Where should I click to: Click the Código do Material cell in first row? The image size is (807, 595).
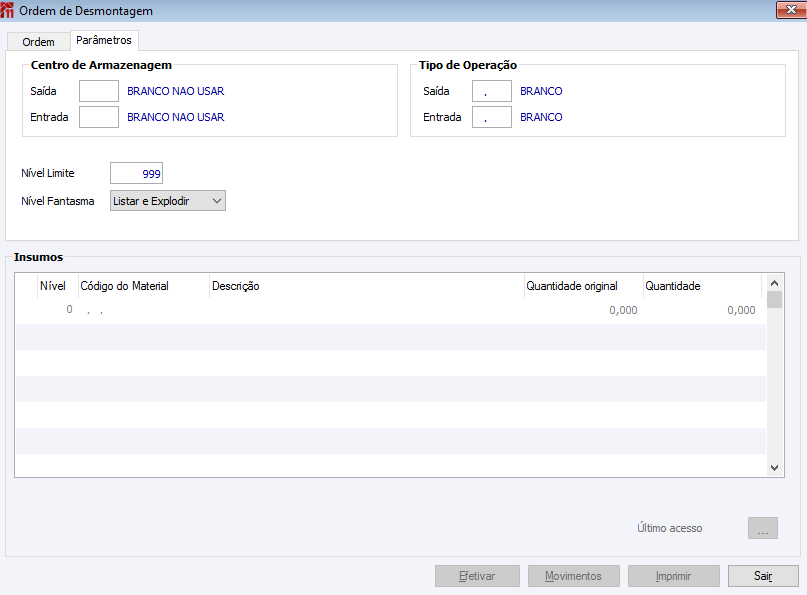(144, 310)
